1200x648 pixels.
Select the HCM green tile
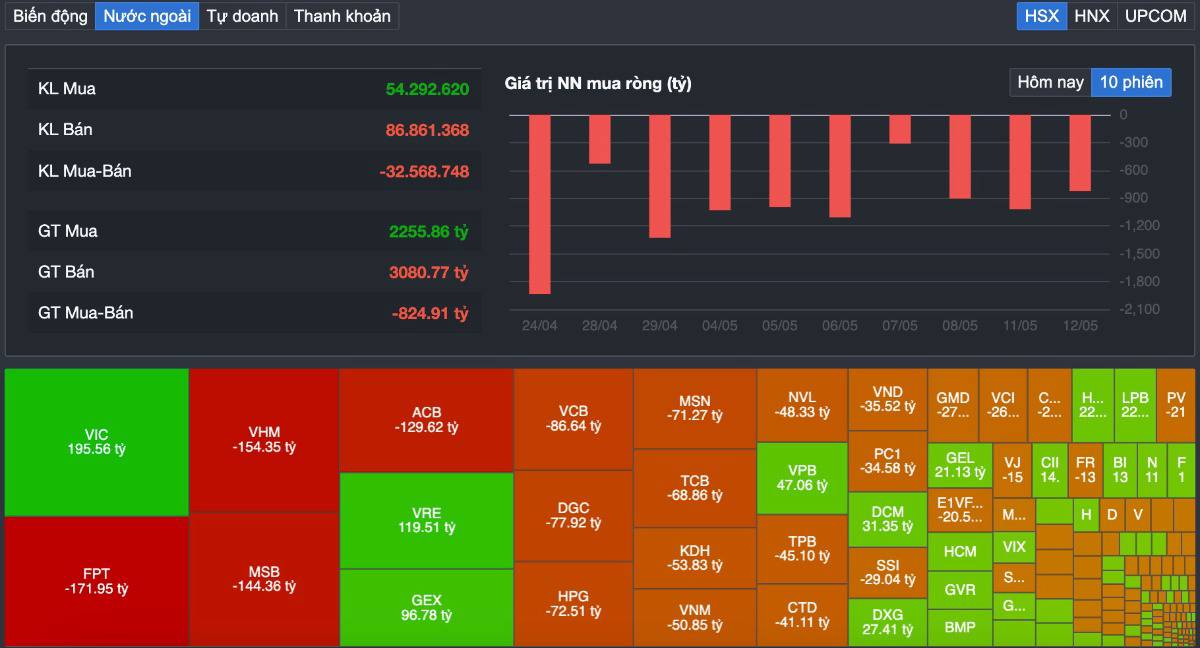click(960, 551)
